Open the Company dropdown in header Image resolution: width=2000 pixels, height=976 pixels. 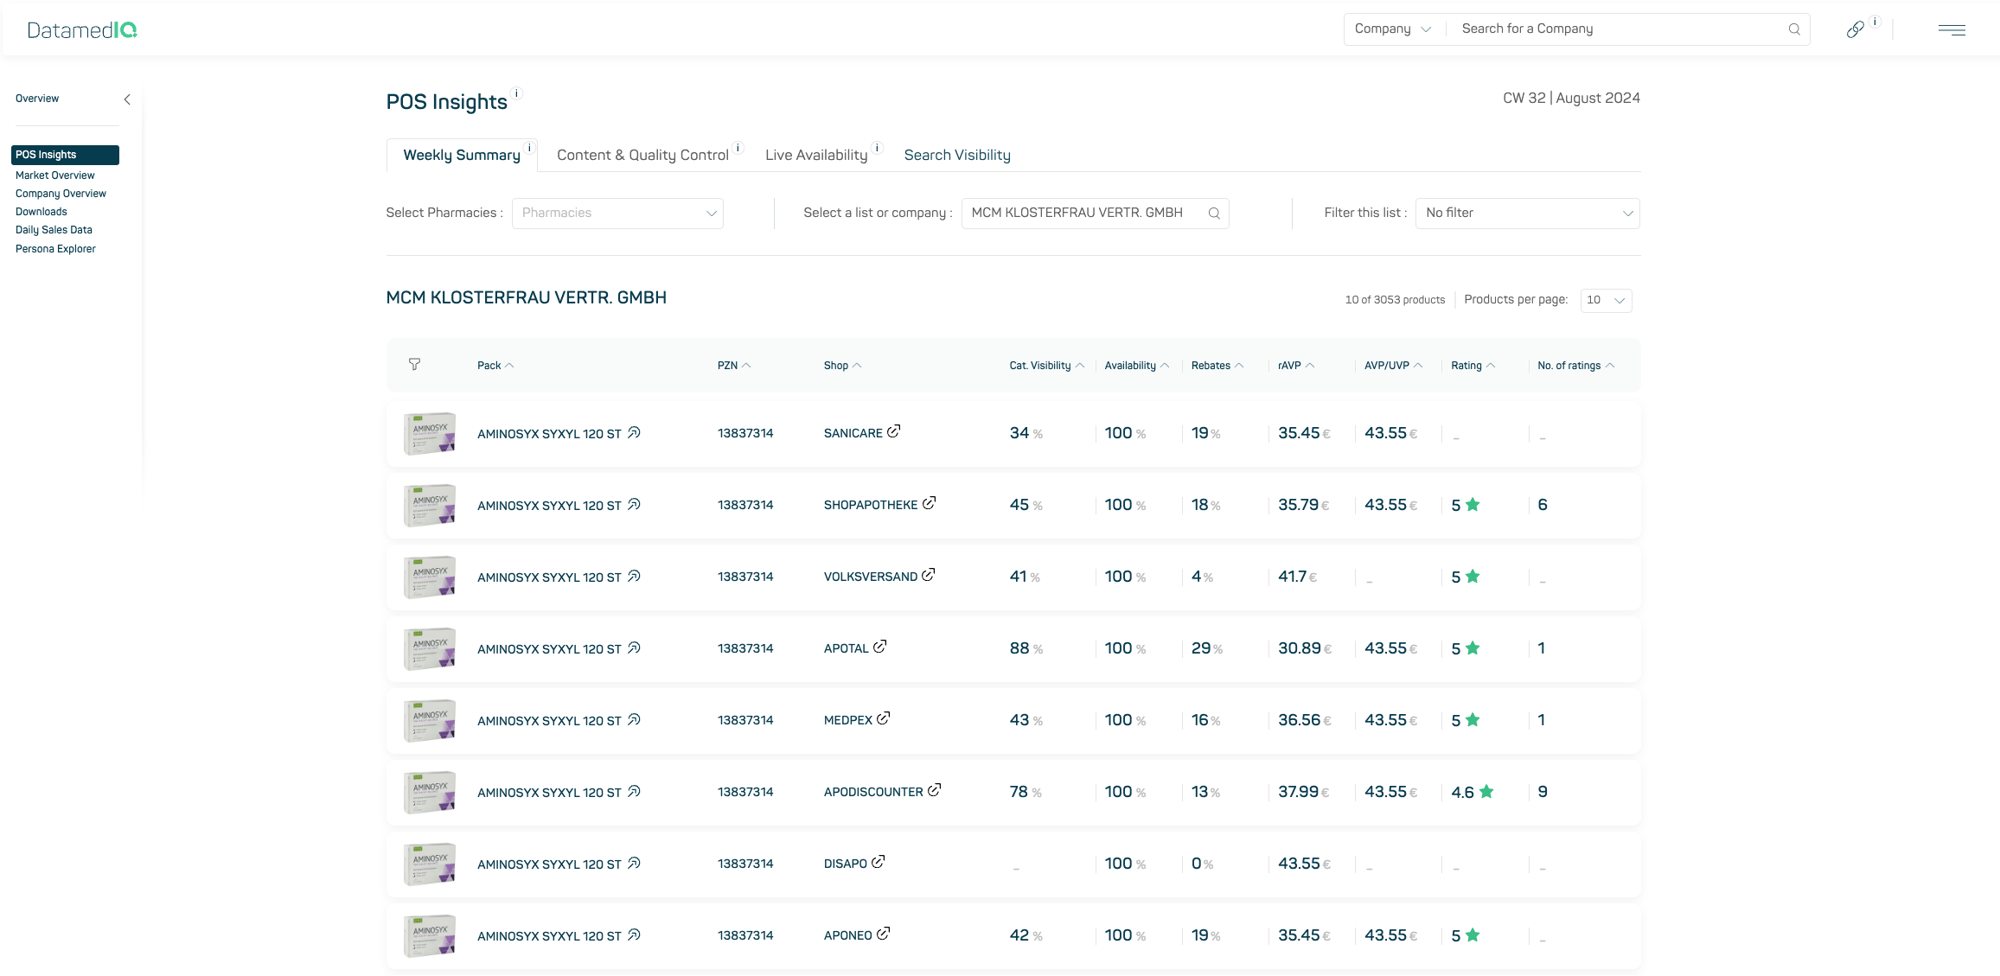point(1393,29)
